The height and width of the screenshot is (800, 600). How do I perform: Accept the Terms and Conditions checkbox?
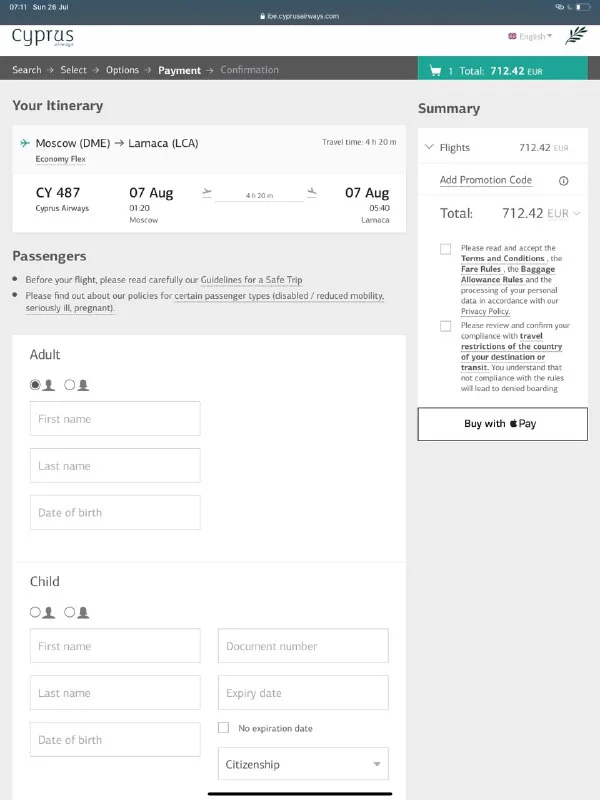[445, 249]
